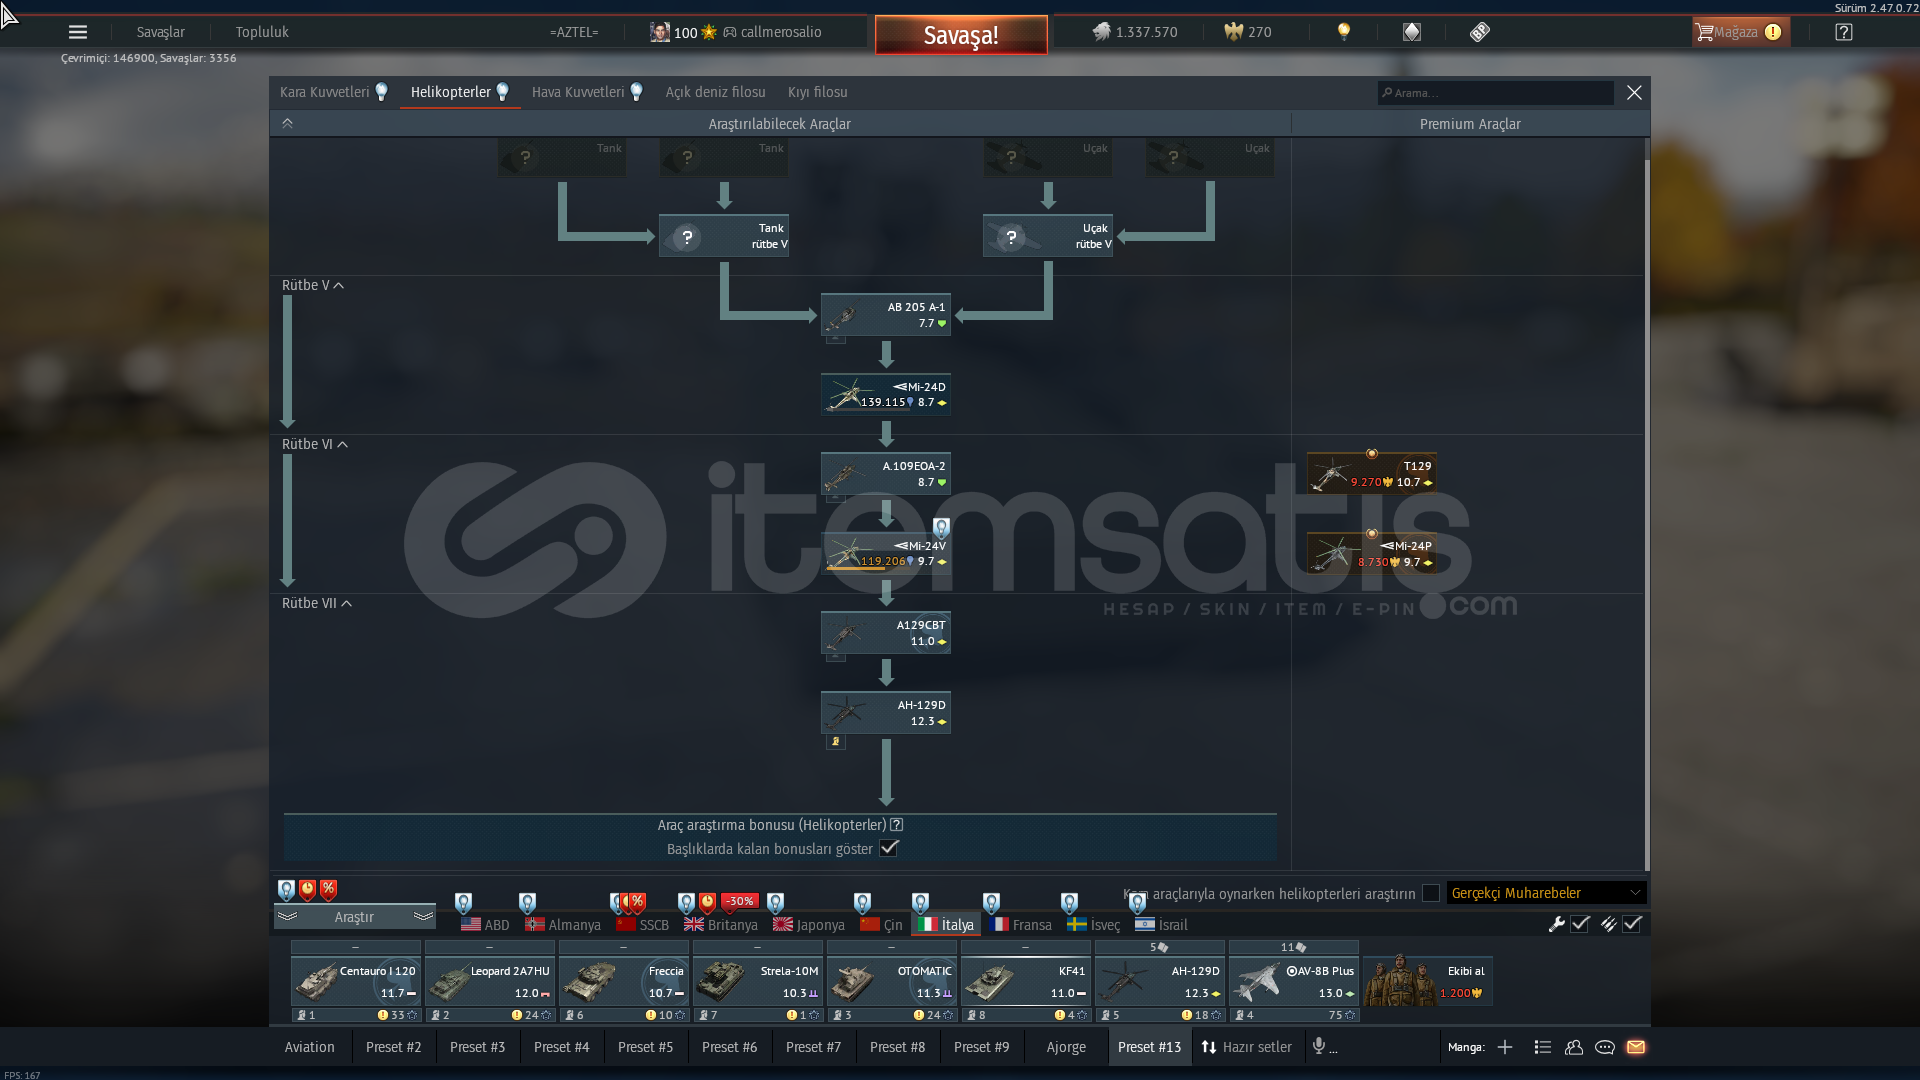The width and height of the screenshot is (1920, 1080).
Task: Toggle Başlıklarda kalan bonusları göster checkbox
Action: tap(889, 848)
